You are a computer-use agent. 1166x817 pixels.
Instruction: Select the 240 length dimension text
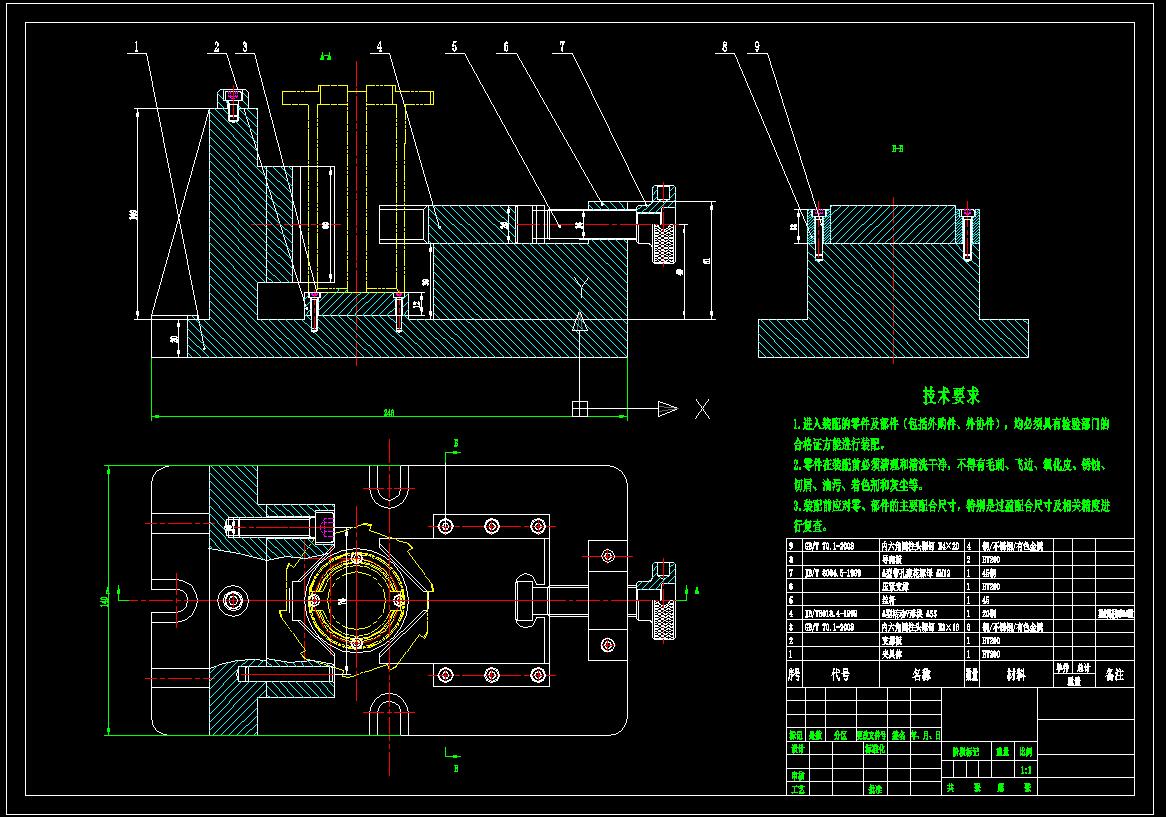click(388, 413)
